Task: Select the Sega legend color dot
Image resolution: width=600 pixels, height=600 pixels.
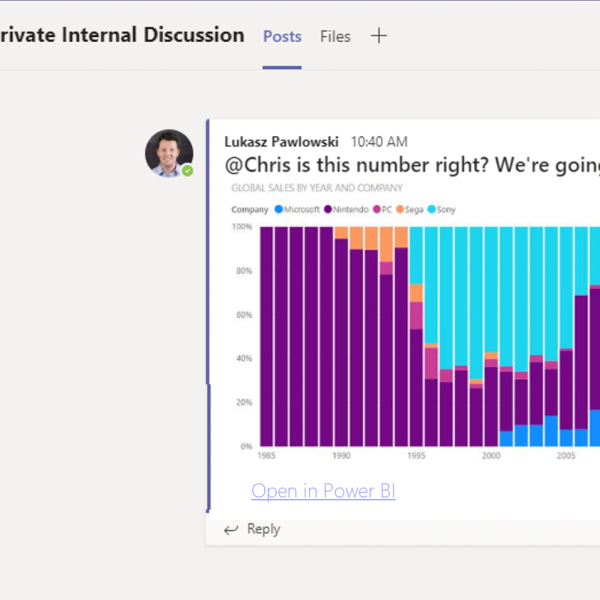Action: pos(400,209)
